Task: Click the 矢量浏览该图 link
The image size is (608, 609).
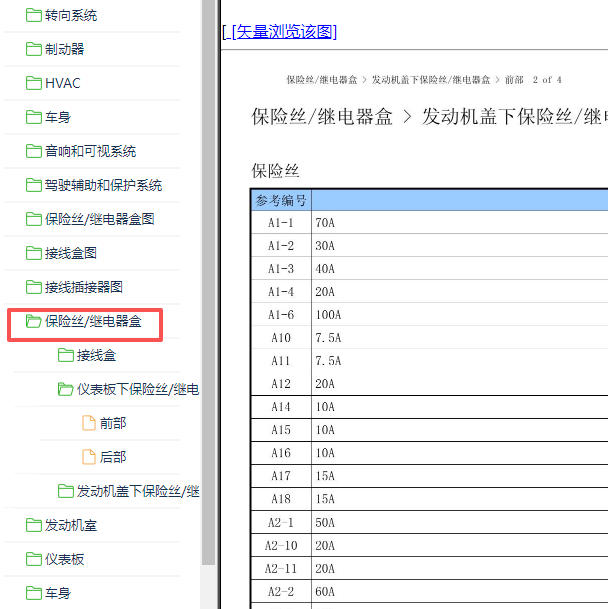Action: [x=284, y=32]
